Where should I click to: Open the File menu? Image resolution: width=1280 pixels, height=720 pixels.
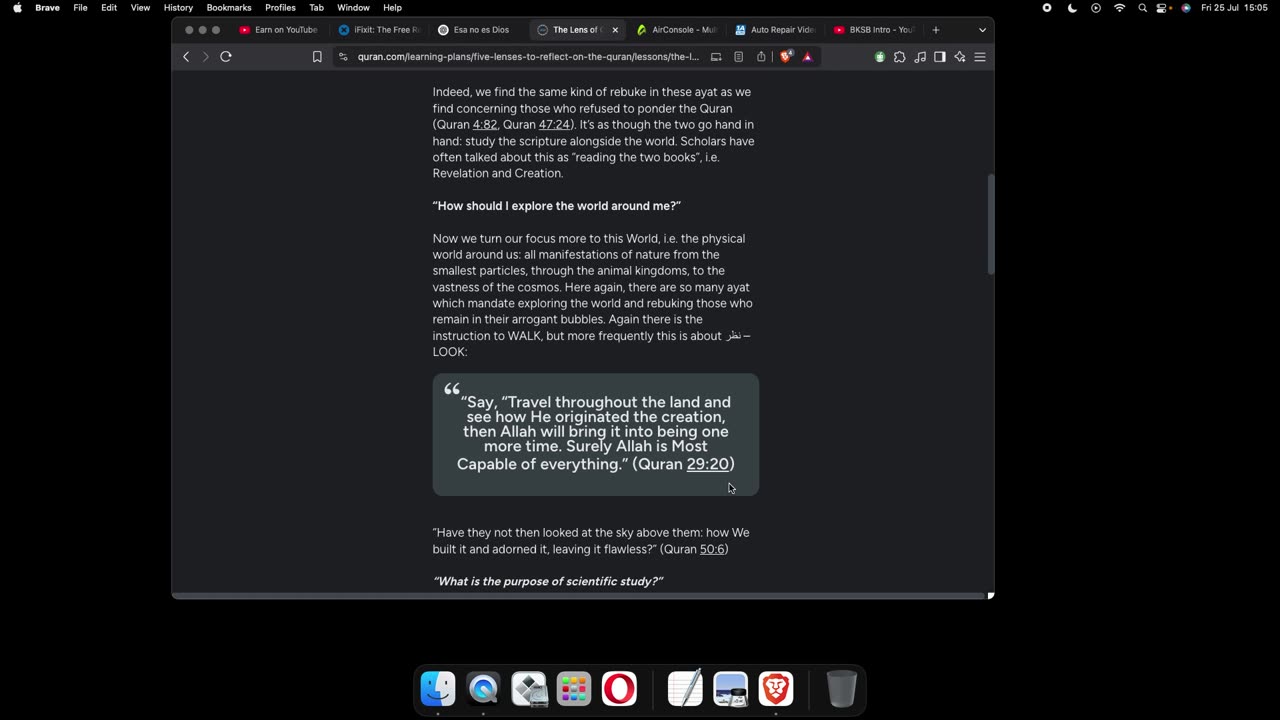[80, 8]
